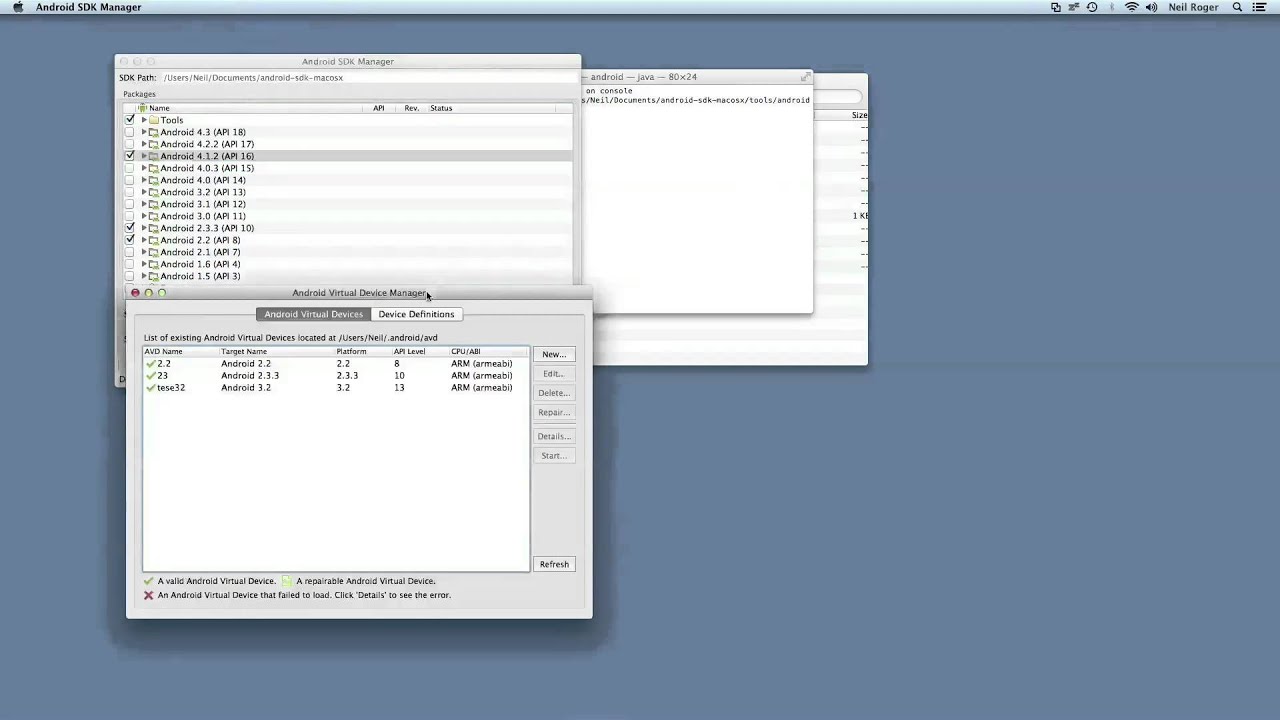
Task: Click the fullscreen arrows icon in the terminal window
Action: [x=805, y=77]
